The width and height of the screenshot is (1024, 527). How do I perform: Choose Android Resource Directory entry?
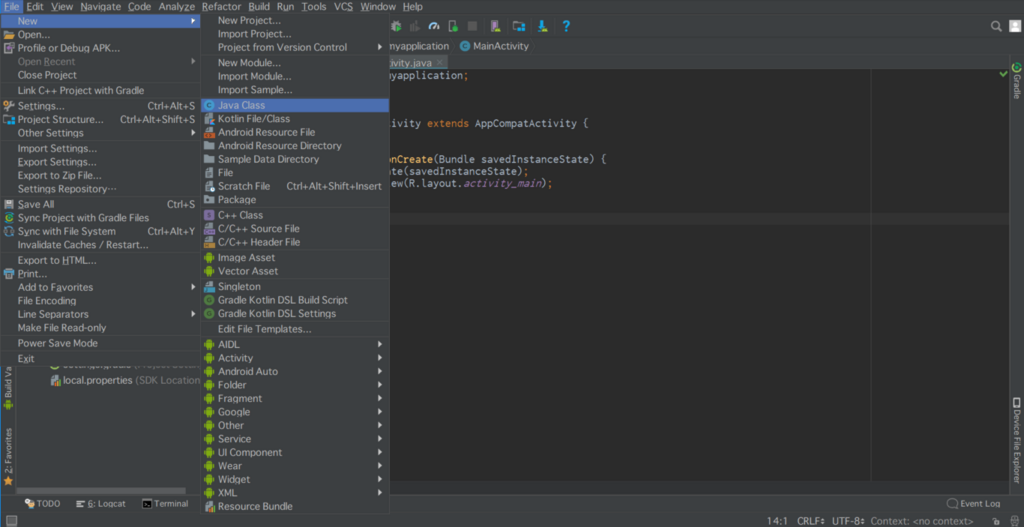click(295, 146)
